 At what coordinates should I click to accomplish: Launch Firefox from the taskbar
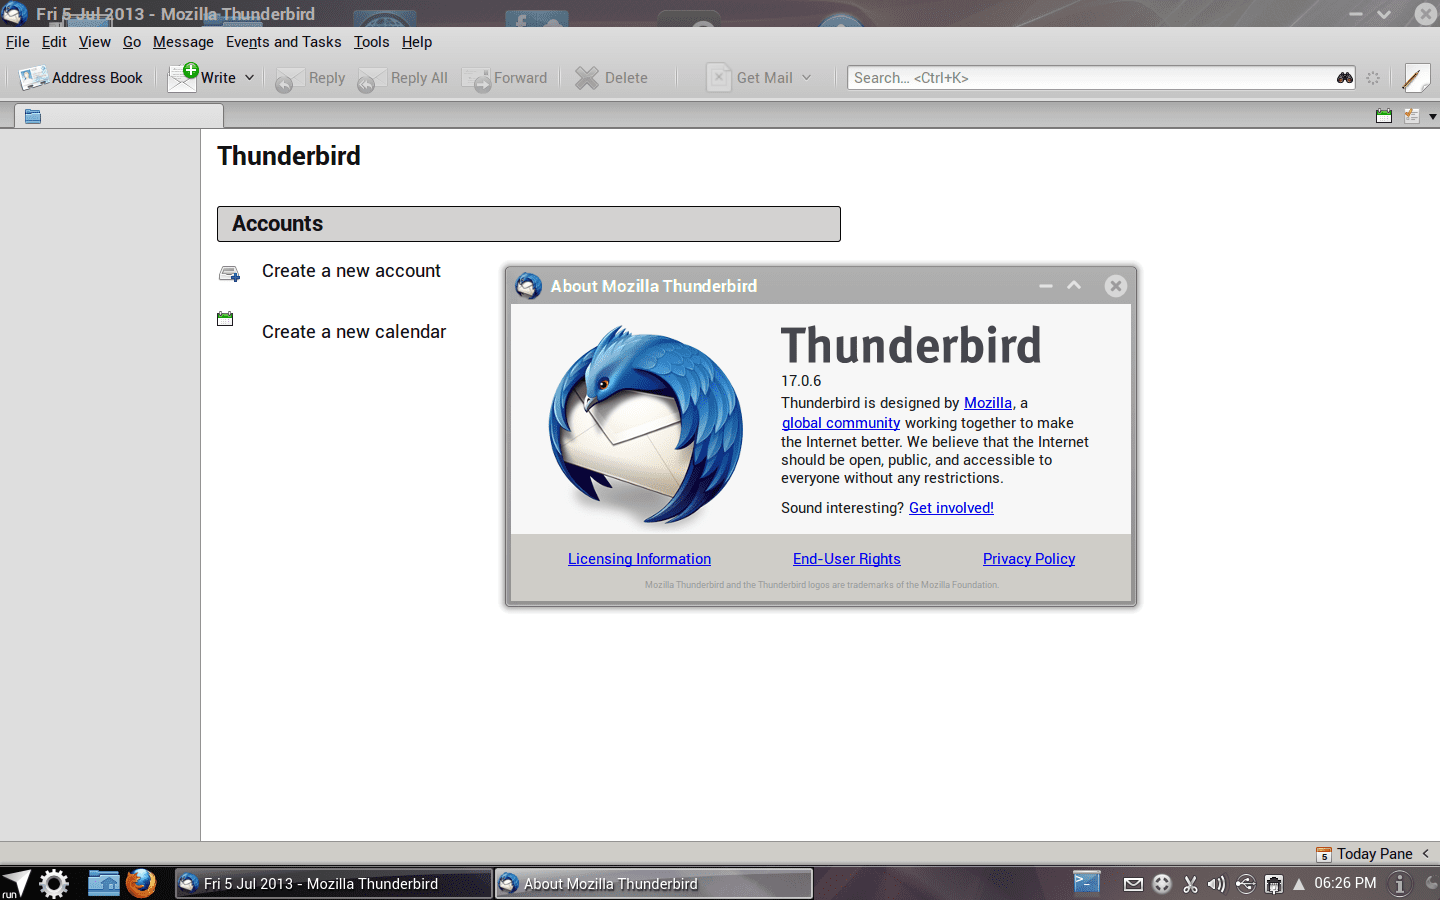point(141,883)
